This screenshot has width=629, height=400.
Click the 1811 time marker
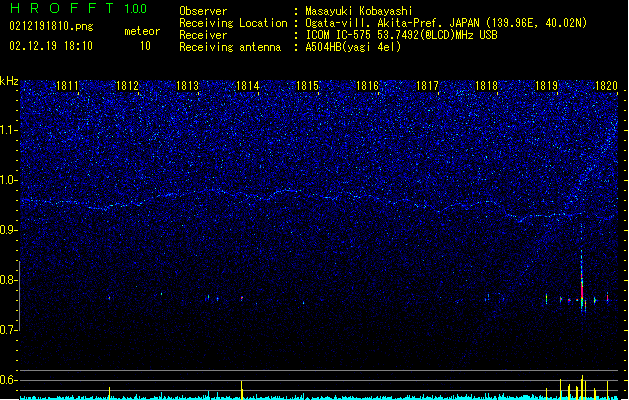coord(68,87)
